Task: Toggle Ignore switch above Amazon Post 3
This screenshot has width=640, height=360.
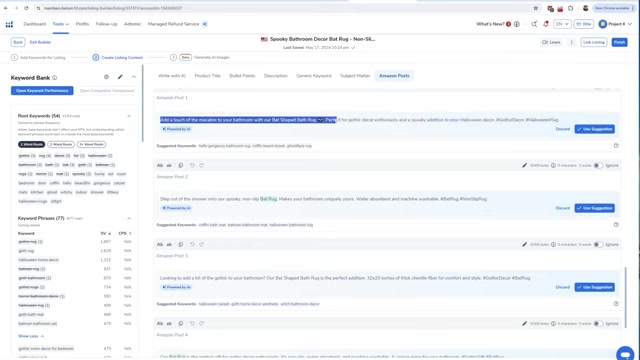Action: point(598,244)
